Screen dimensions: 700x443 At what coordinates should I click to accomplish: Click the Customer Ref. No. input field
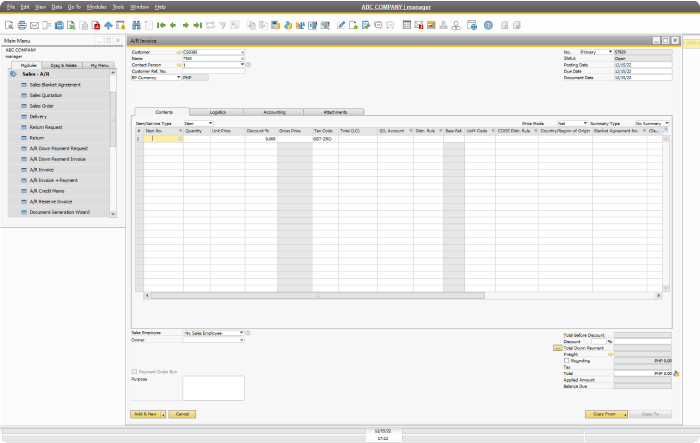click(213, 71)
